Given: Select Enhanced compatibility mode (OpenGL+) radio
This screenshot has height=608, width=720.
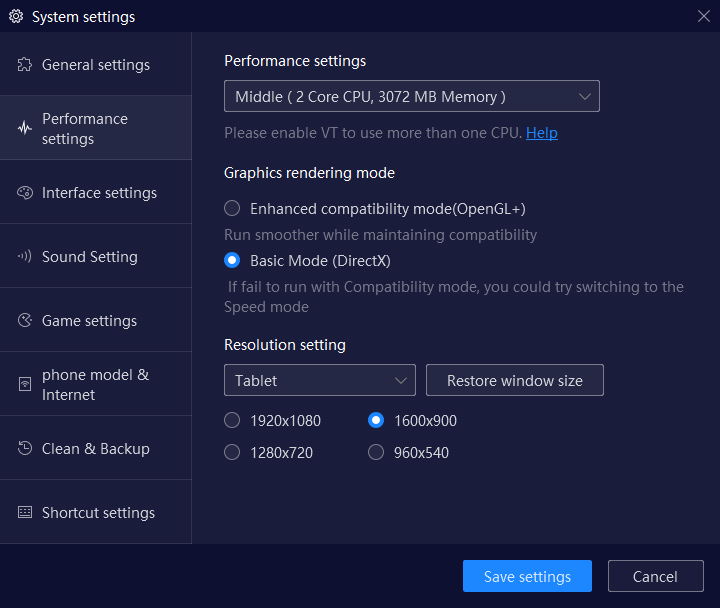Looking at the screenshot, I should [232, 208].
